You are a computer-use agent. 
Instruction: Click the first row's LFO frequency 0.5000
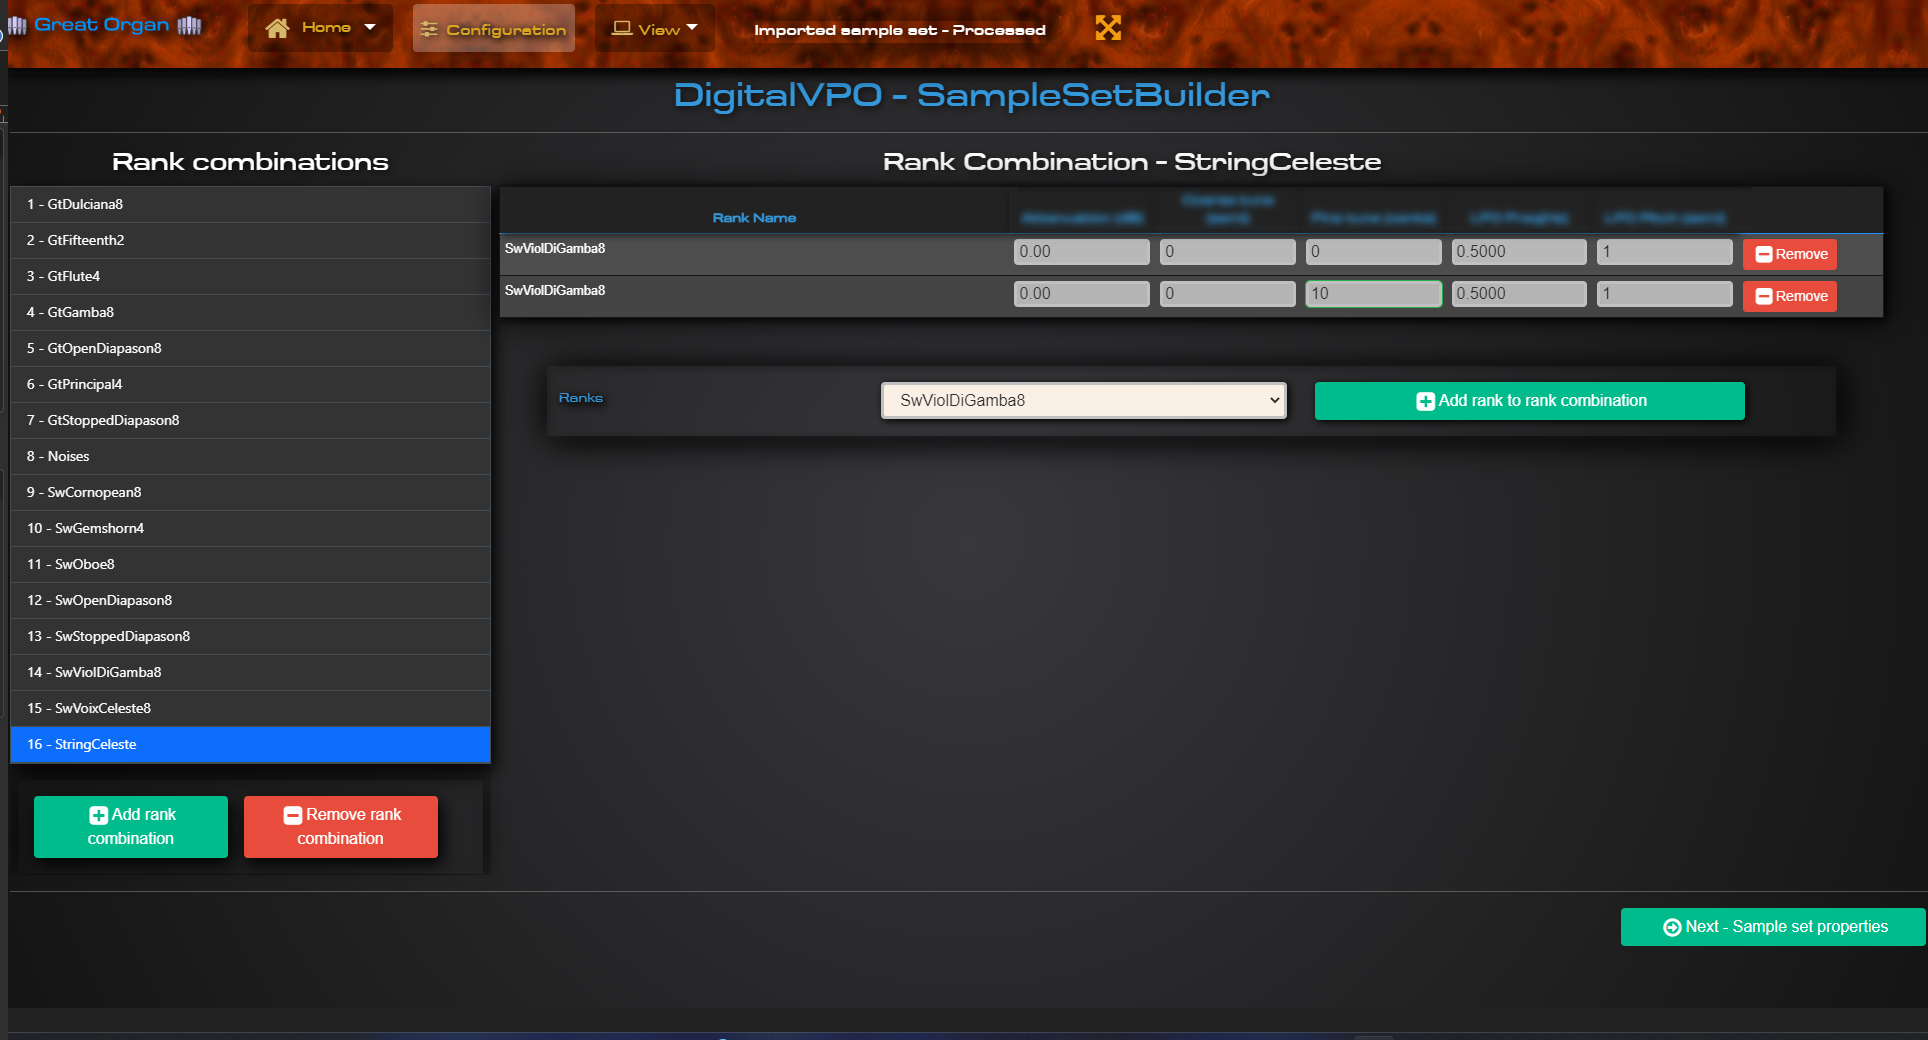(x=1519, y=252)
